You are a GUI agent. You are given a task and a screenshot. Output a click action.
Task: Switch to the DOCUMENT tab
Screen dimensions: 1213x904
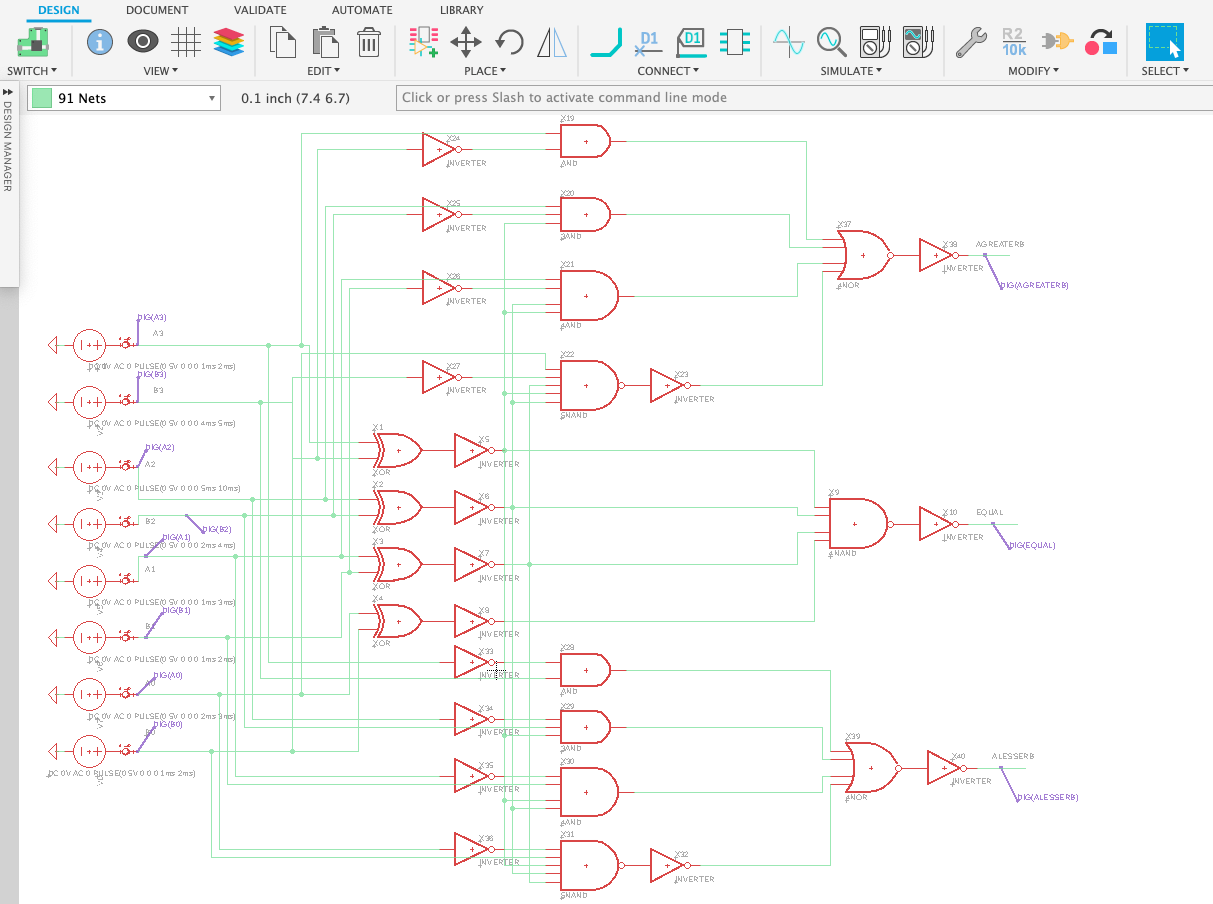coord(157,10)
